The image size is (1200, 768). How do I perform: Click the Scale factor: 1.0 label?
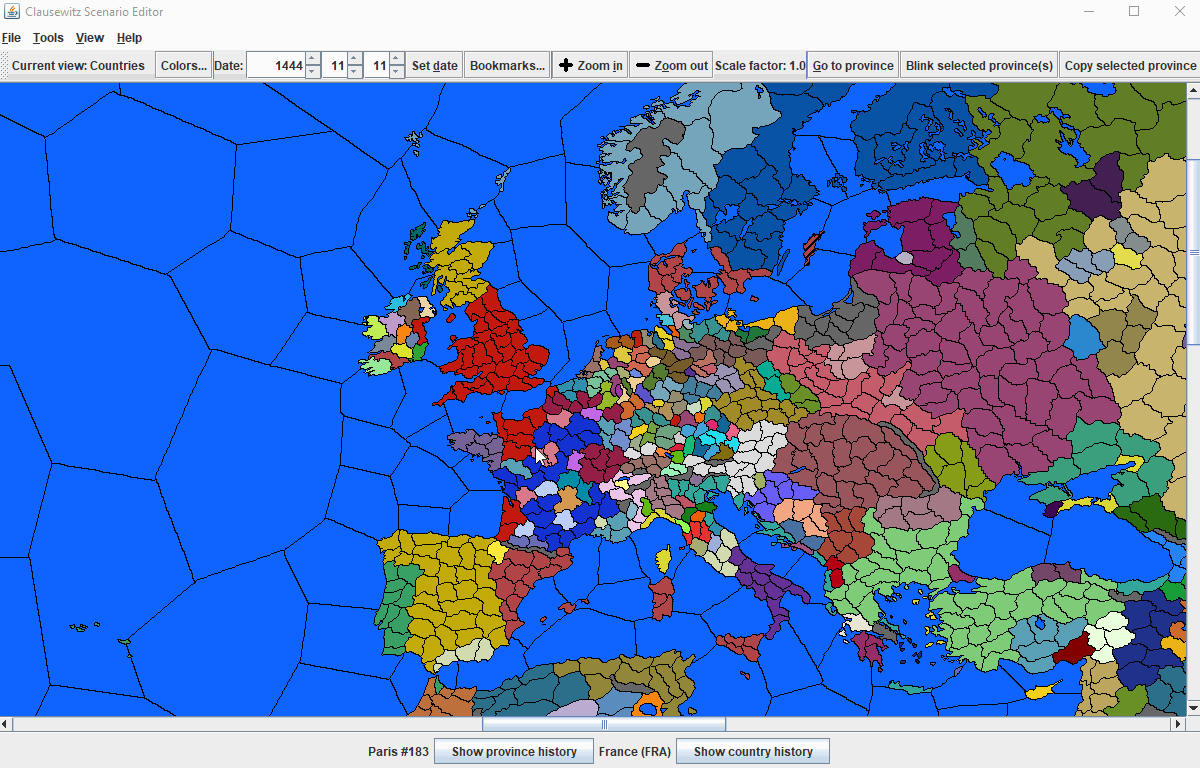(x=760, y=66)
